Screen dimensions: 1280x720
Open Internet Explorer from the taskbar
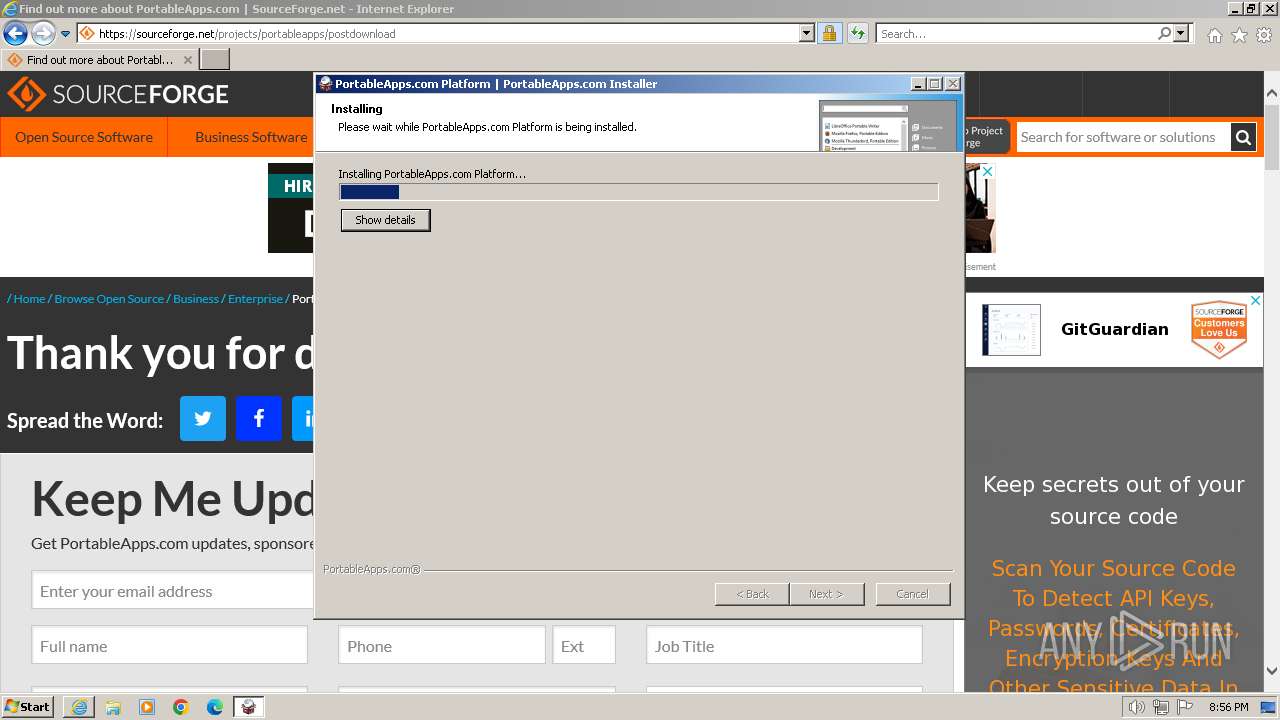click(79, 707)
